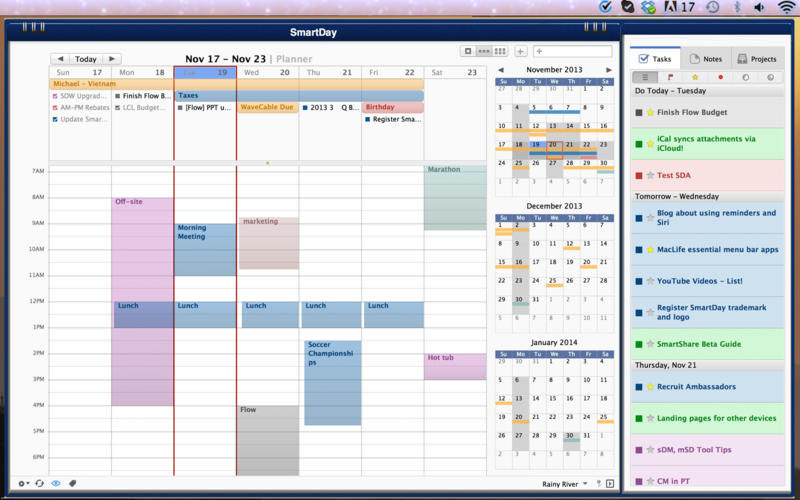Open the Projects tab
Viewport: 800px width, 500px height.
pos(757,59)
